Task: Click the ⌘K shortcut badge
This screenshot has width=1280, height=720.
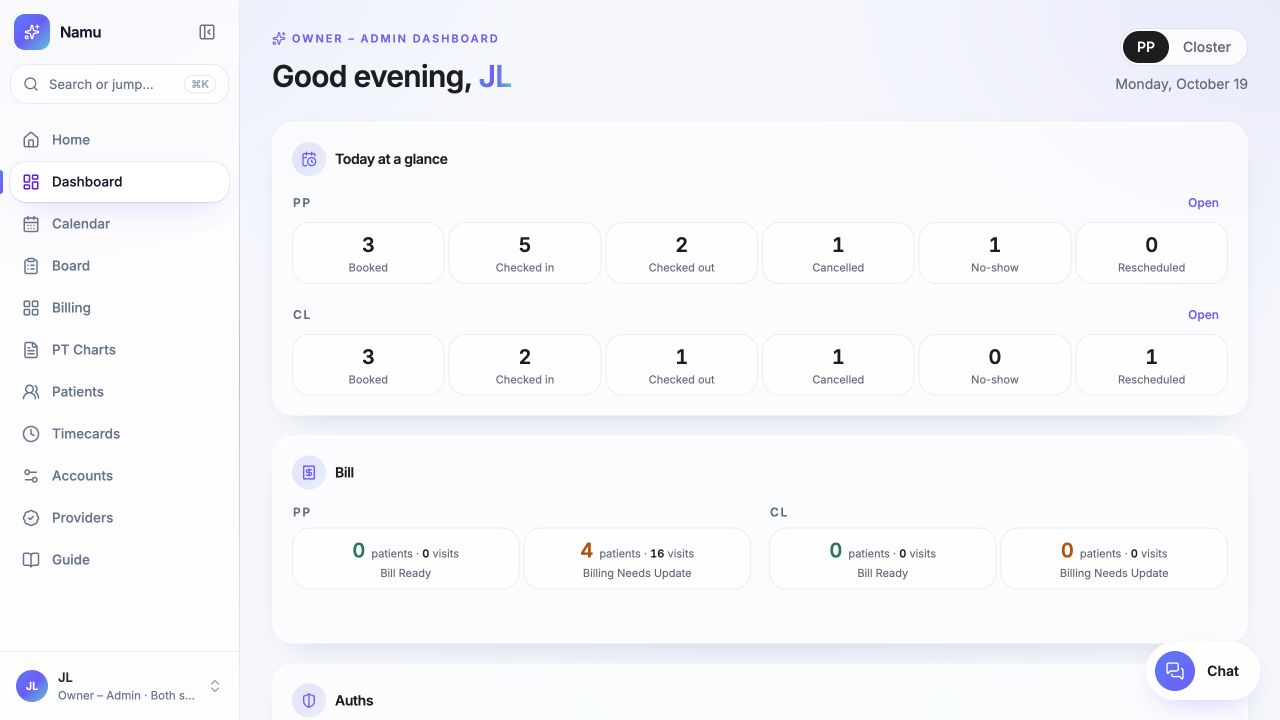Action: [x=200, y=84]
